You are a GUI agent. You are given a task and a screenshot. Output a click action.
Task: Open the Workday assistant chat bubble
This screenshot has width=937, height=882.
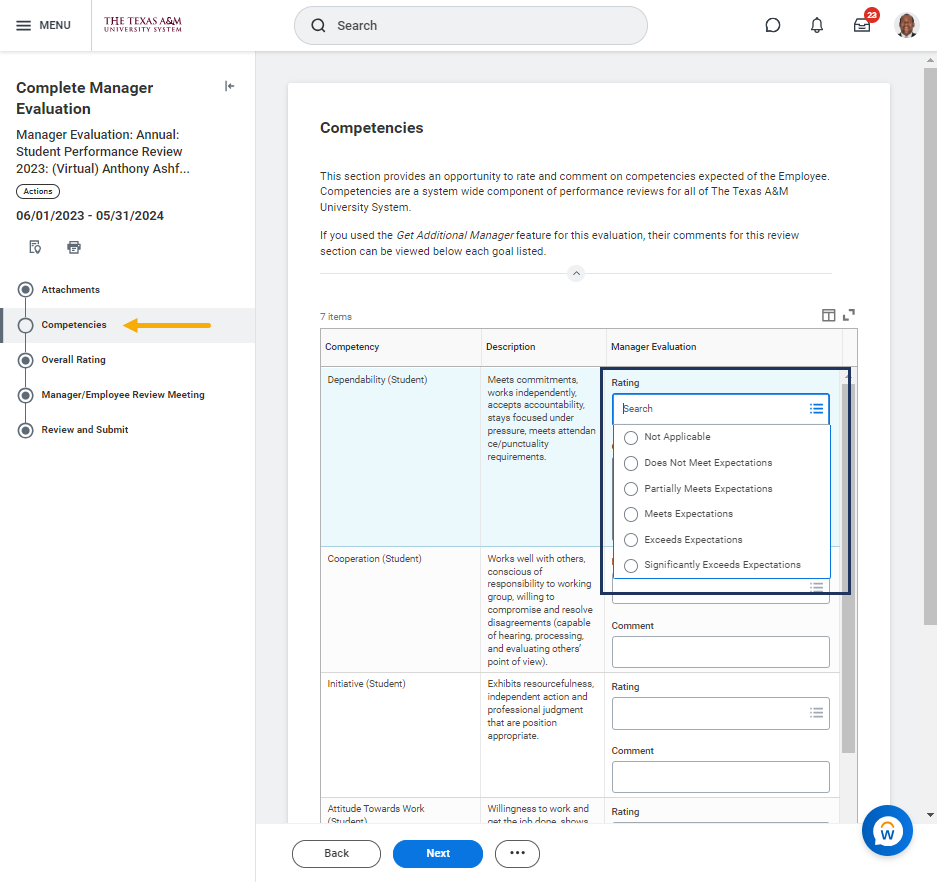[x=887, y=830]
